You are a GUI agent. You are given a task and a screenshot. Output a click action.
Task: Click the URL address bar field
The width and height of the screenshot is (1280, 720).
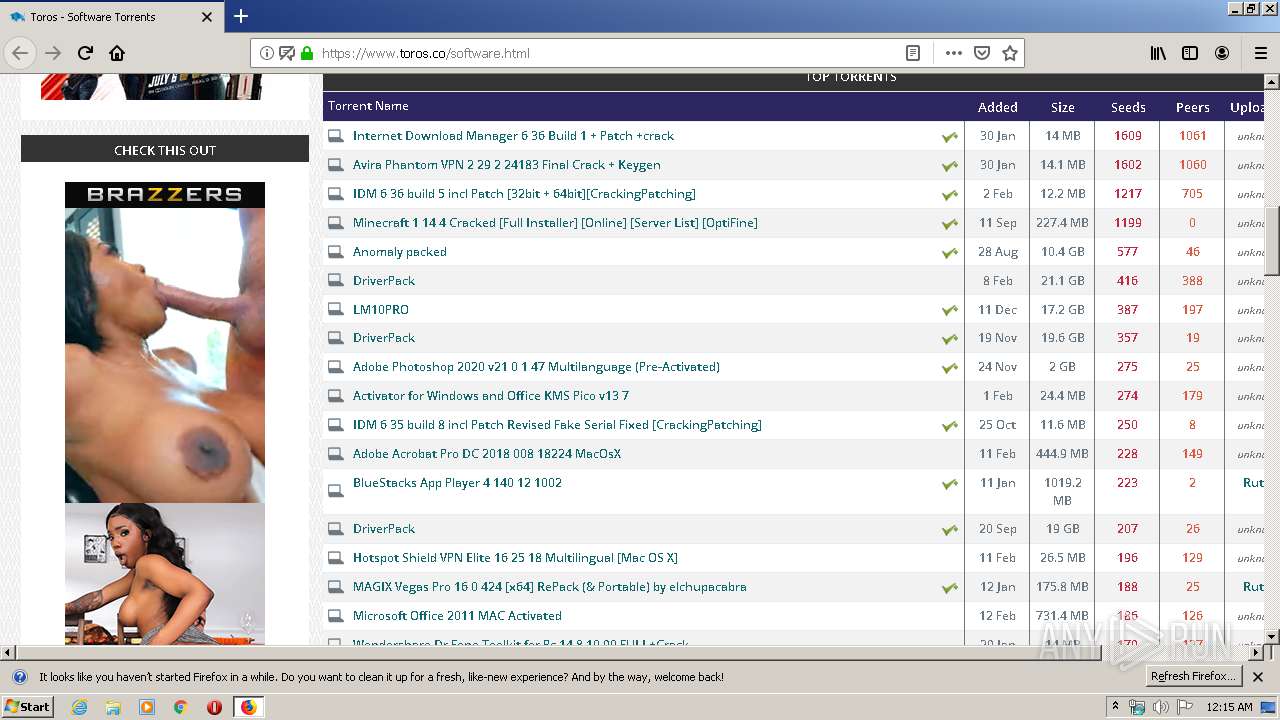pyautogui.click(x=610, y=53)
